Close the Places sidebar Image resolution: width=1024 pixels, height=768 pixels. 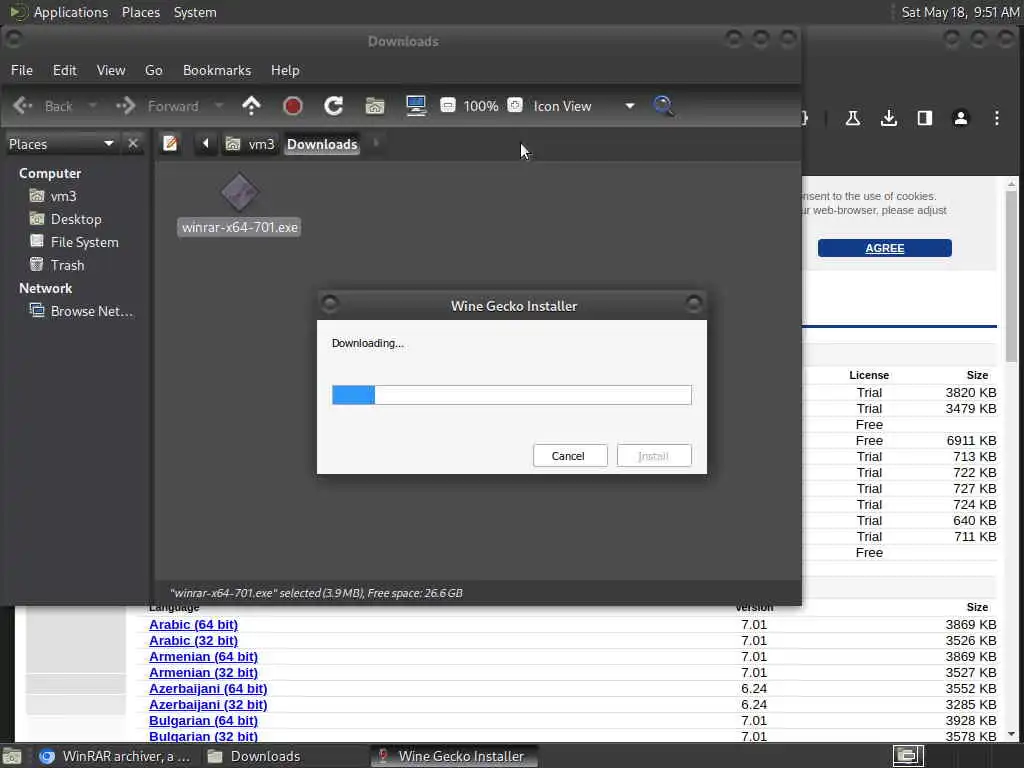pos(133,143)
